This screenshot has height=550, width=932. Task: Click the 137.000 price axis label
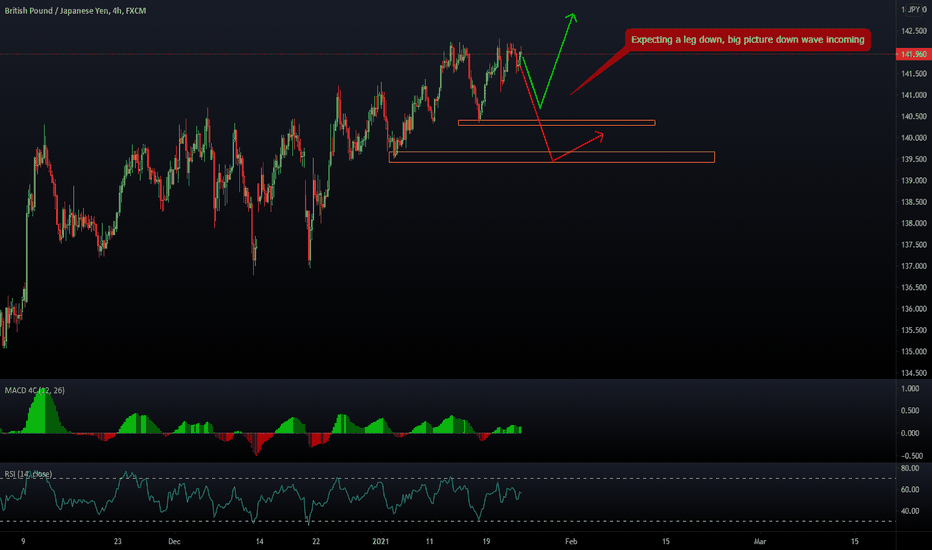pyautogui.click(x=914, y=266)
